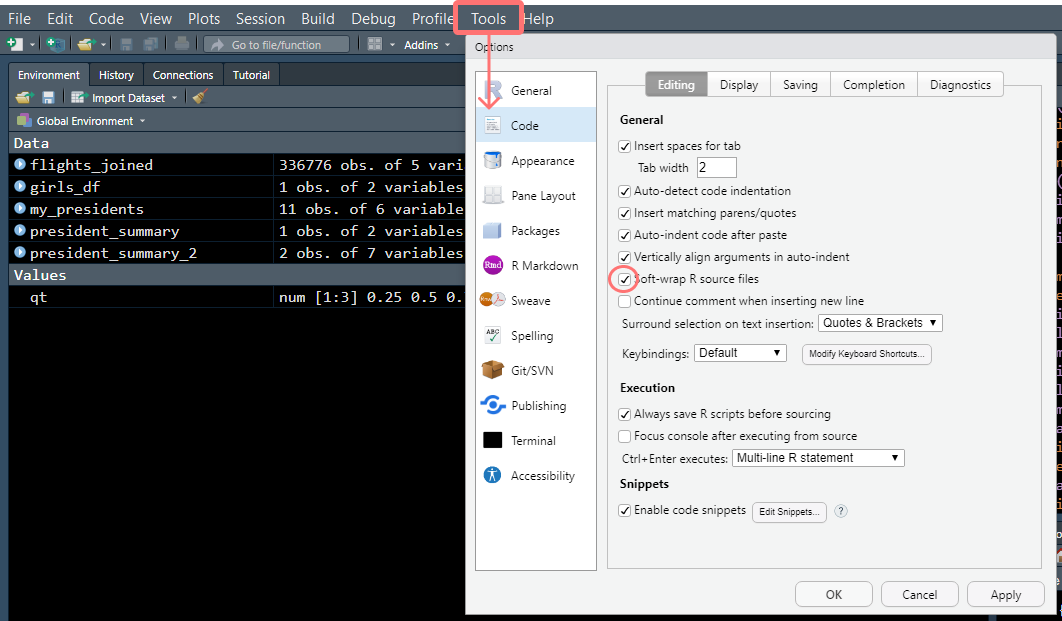Click the save workspace icon in Environment pane
This screenshot has height=621, width=1062.
click(x=45, y=97)
